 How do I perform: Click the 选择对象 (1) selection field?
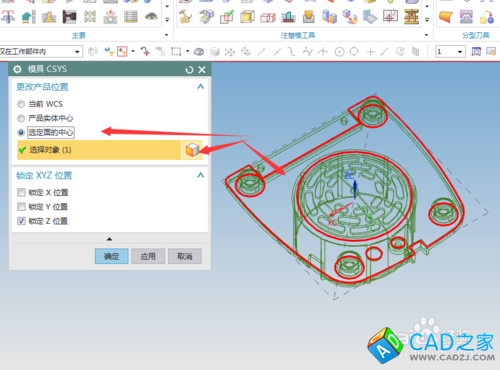coord(99,150)
